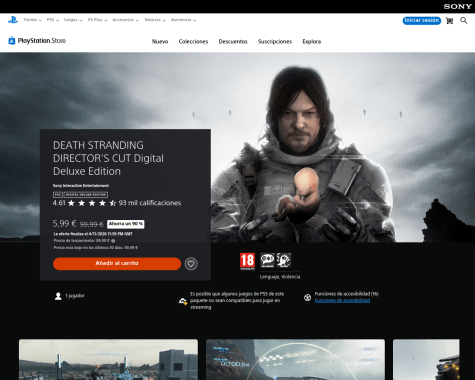
Task: Click the PlayStation logo icon
Action: pyautogui.click(x=13, y=20)
